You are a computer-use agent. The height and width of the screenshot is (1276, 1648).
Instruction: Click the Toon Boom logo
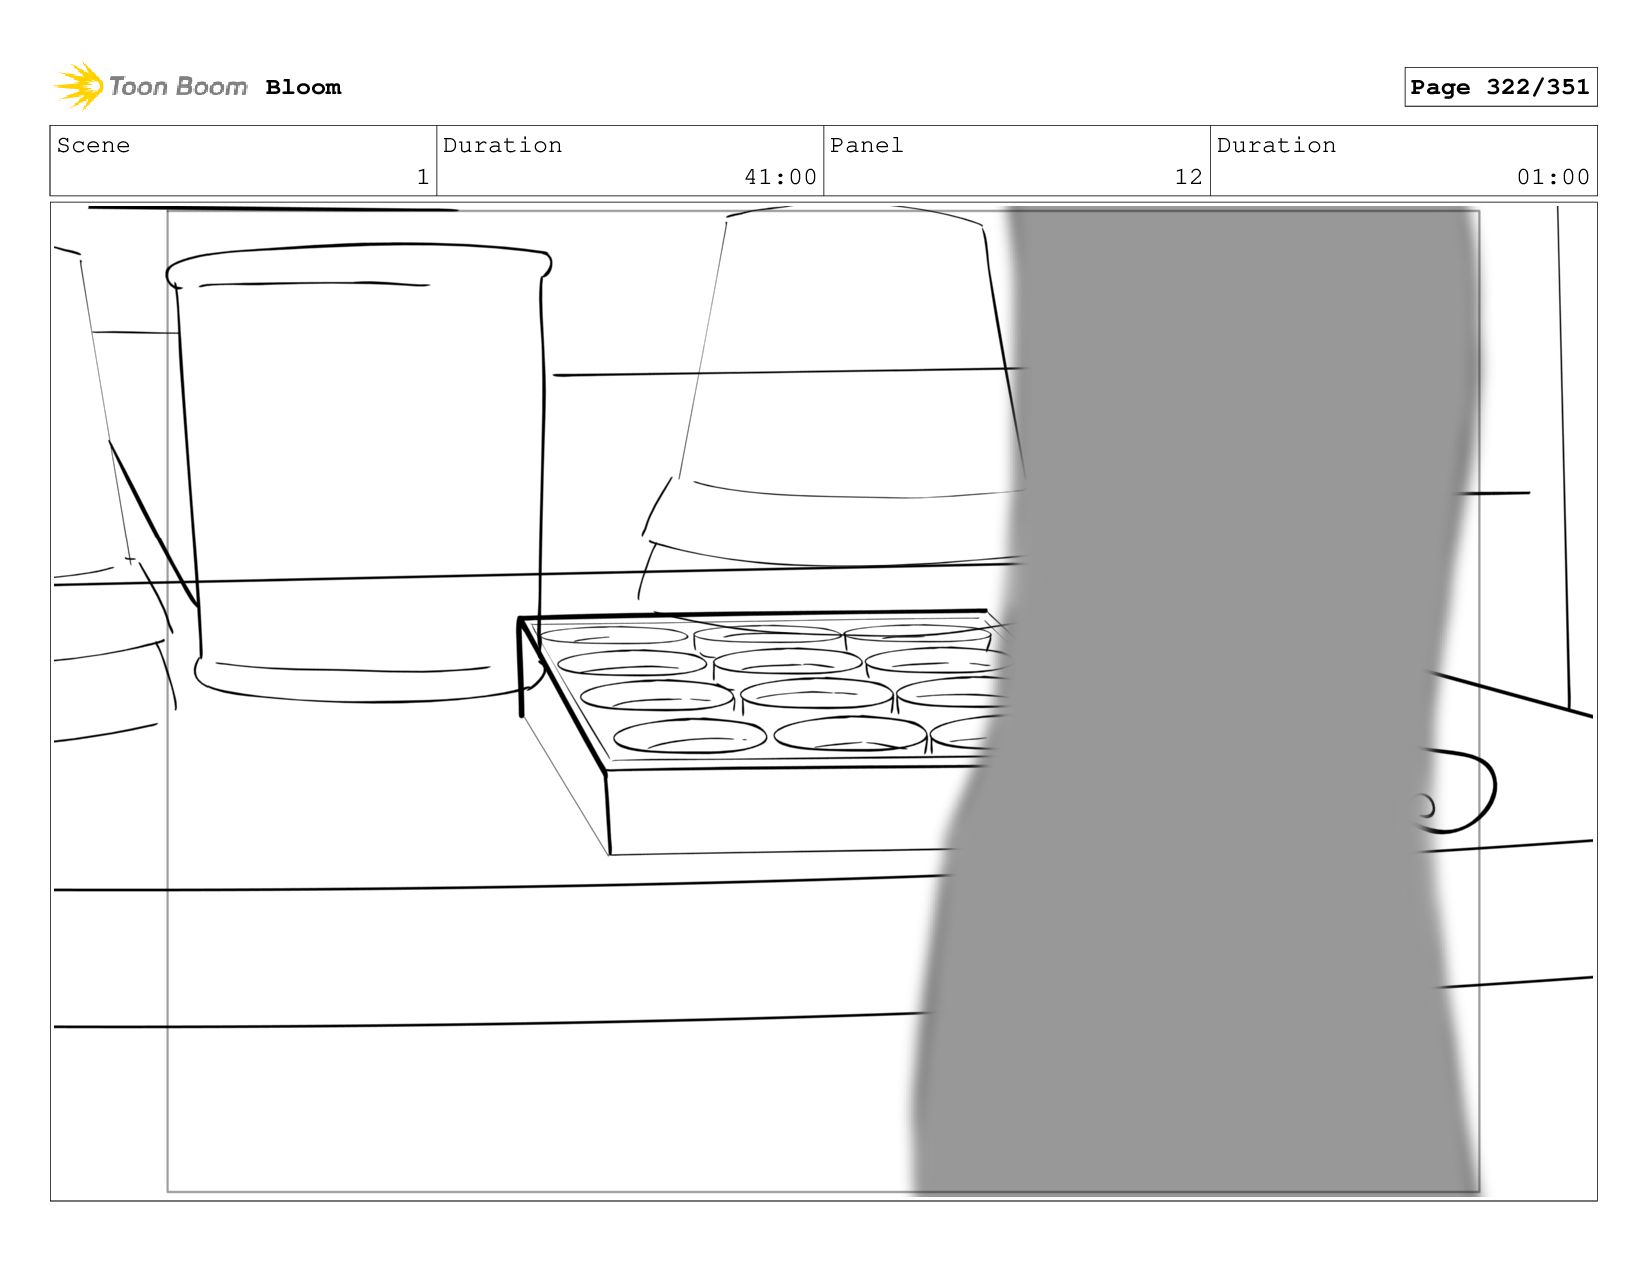[150, 87]
